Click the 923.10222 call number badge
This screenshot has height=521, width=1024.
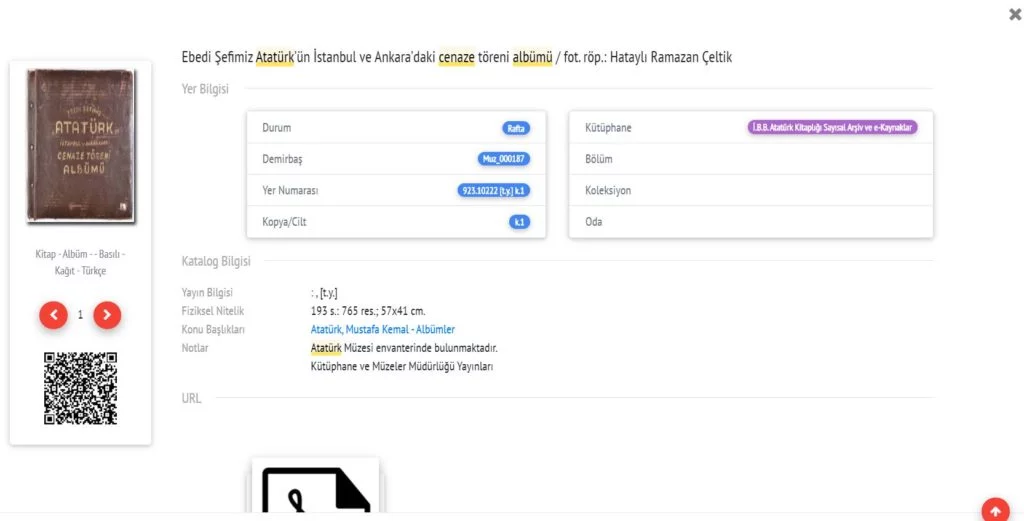(493, 190)
